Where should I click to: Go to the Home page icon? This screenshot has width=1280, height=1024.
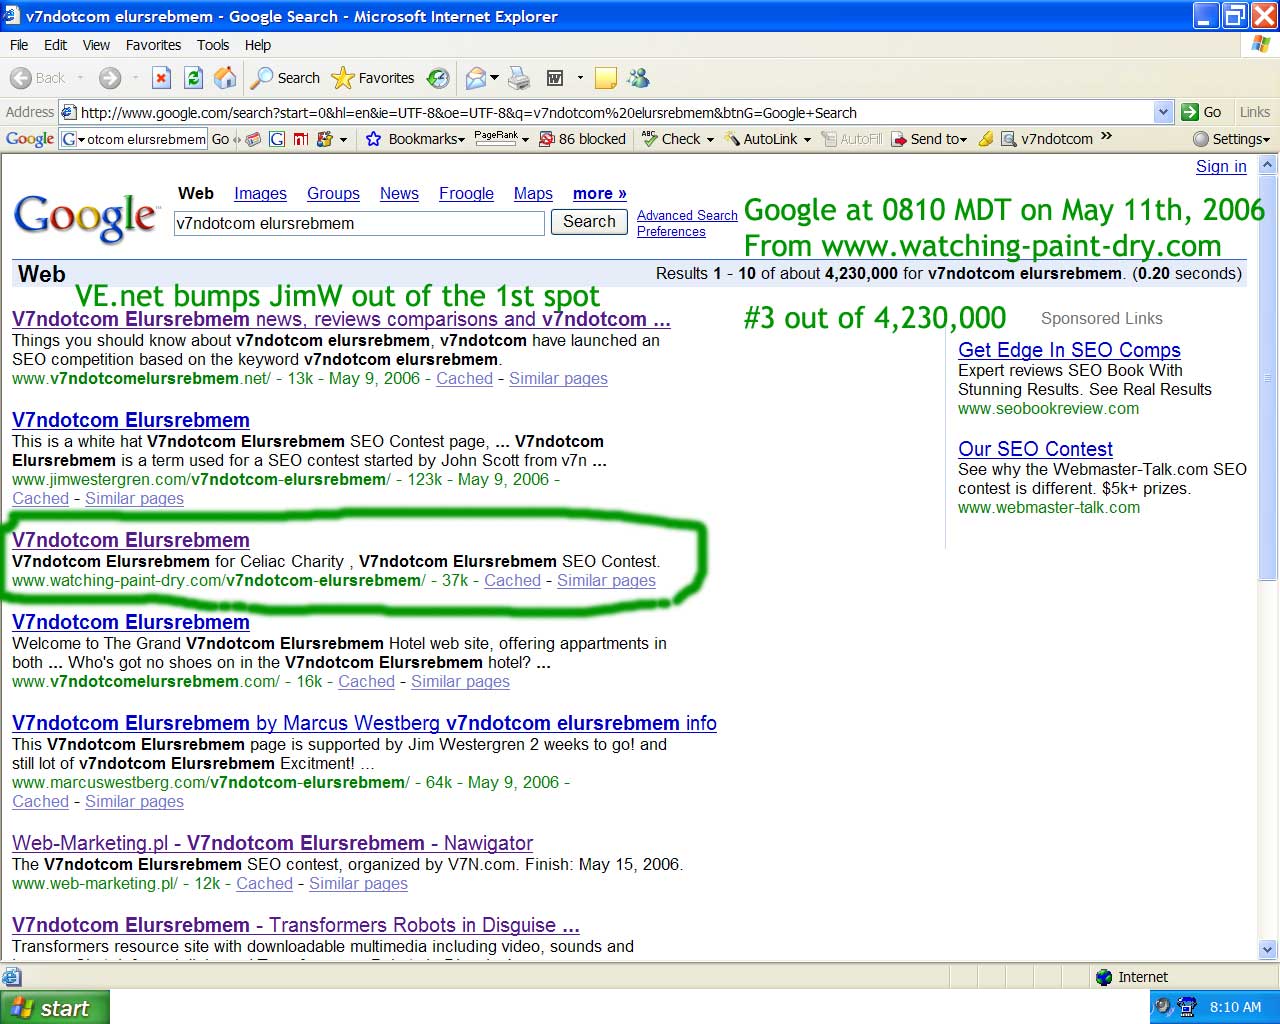point(226,78)
